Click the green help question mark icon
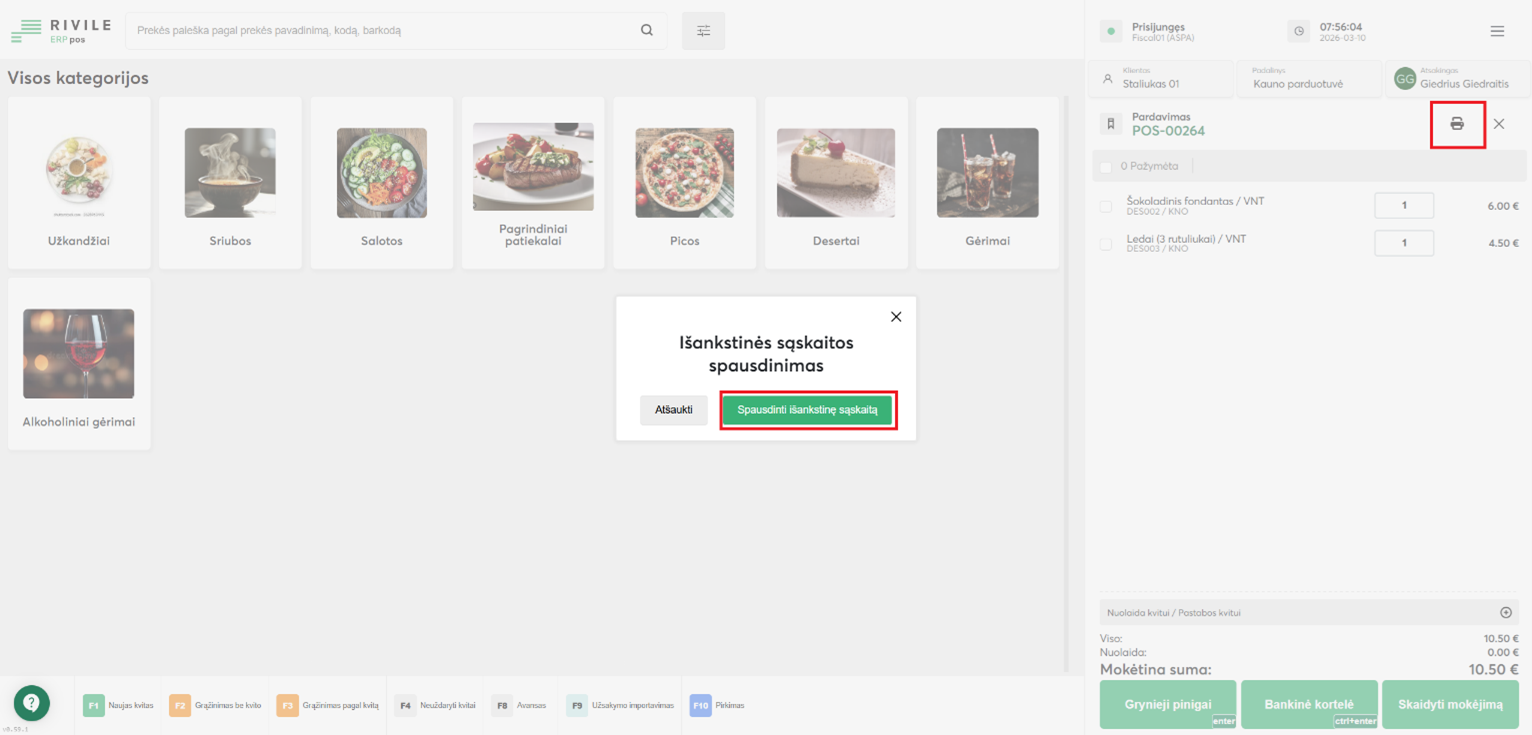 coord(31,703)
